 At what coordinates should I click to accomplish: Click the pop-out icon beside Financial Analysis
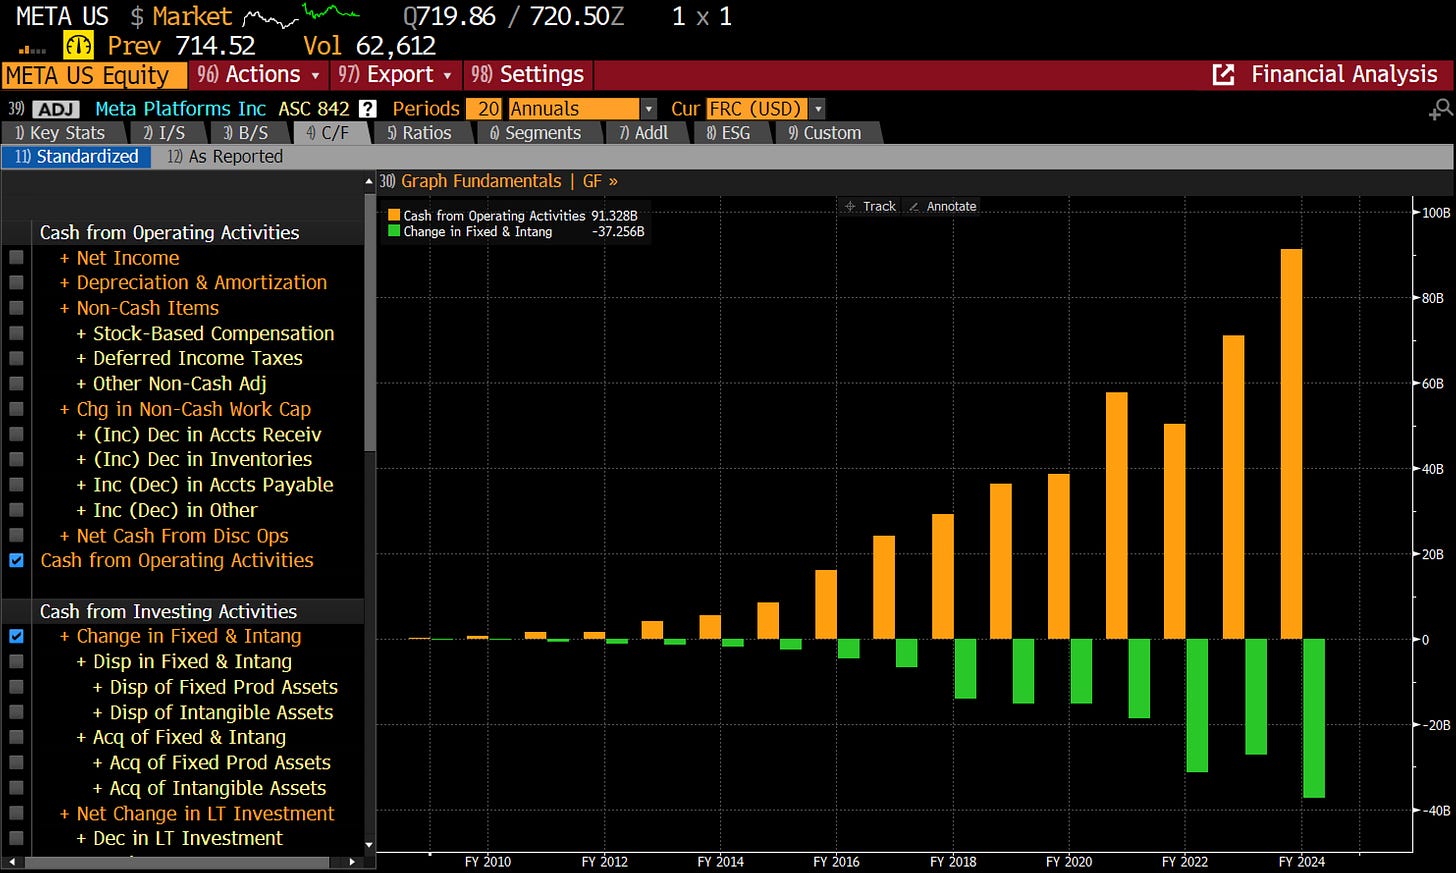coord(1223,75)
